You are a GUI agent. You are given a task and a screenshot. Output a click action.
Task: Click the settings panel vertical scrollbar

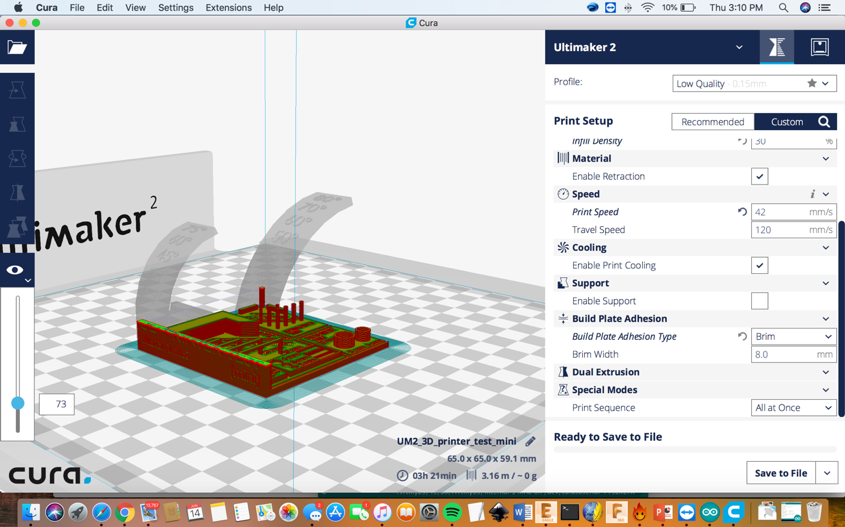pyautogui.click(x=841, y=318)
